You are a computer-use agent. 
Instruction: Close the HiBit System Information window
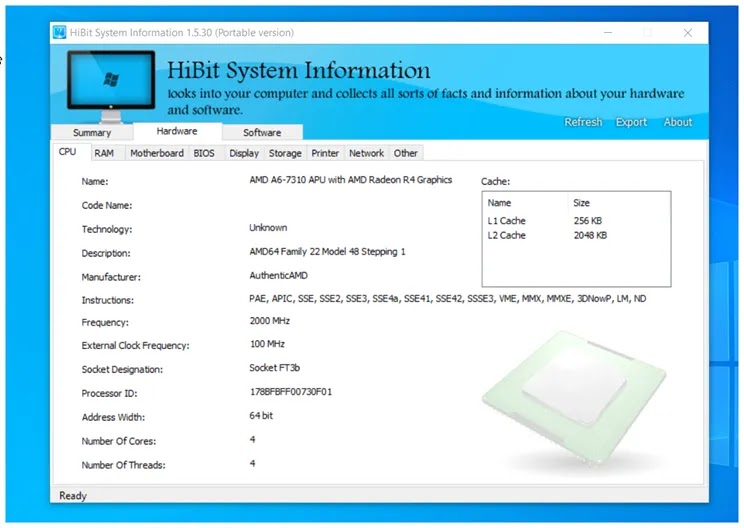click(688, 33)
